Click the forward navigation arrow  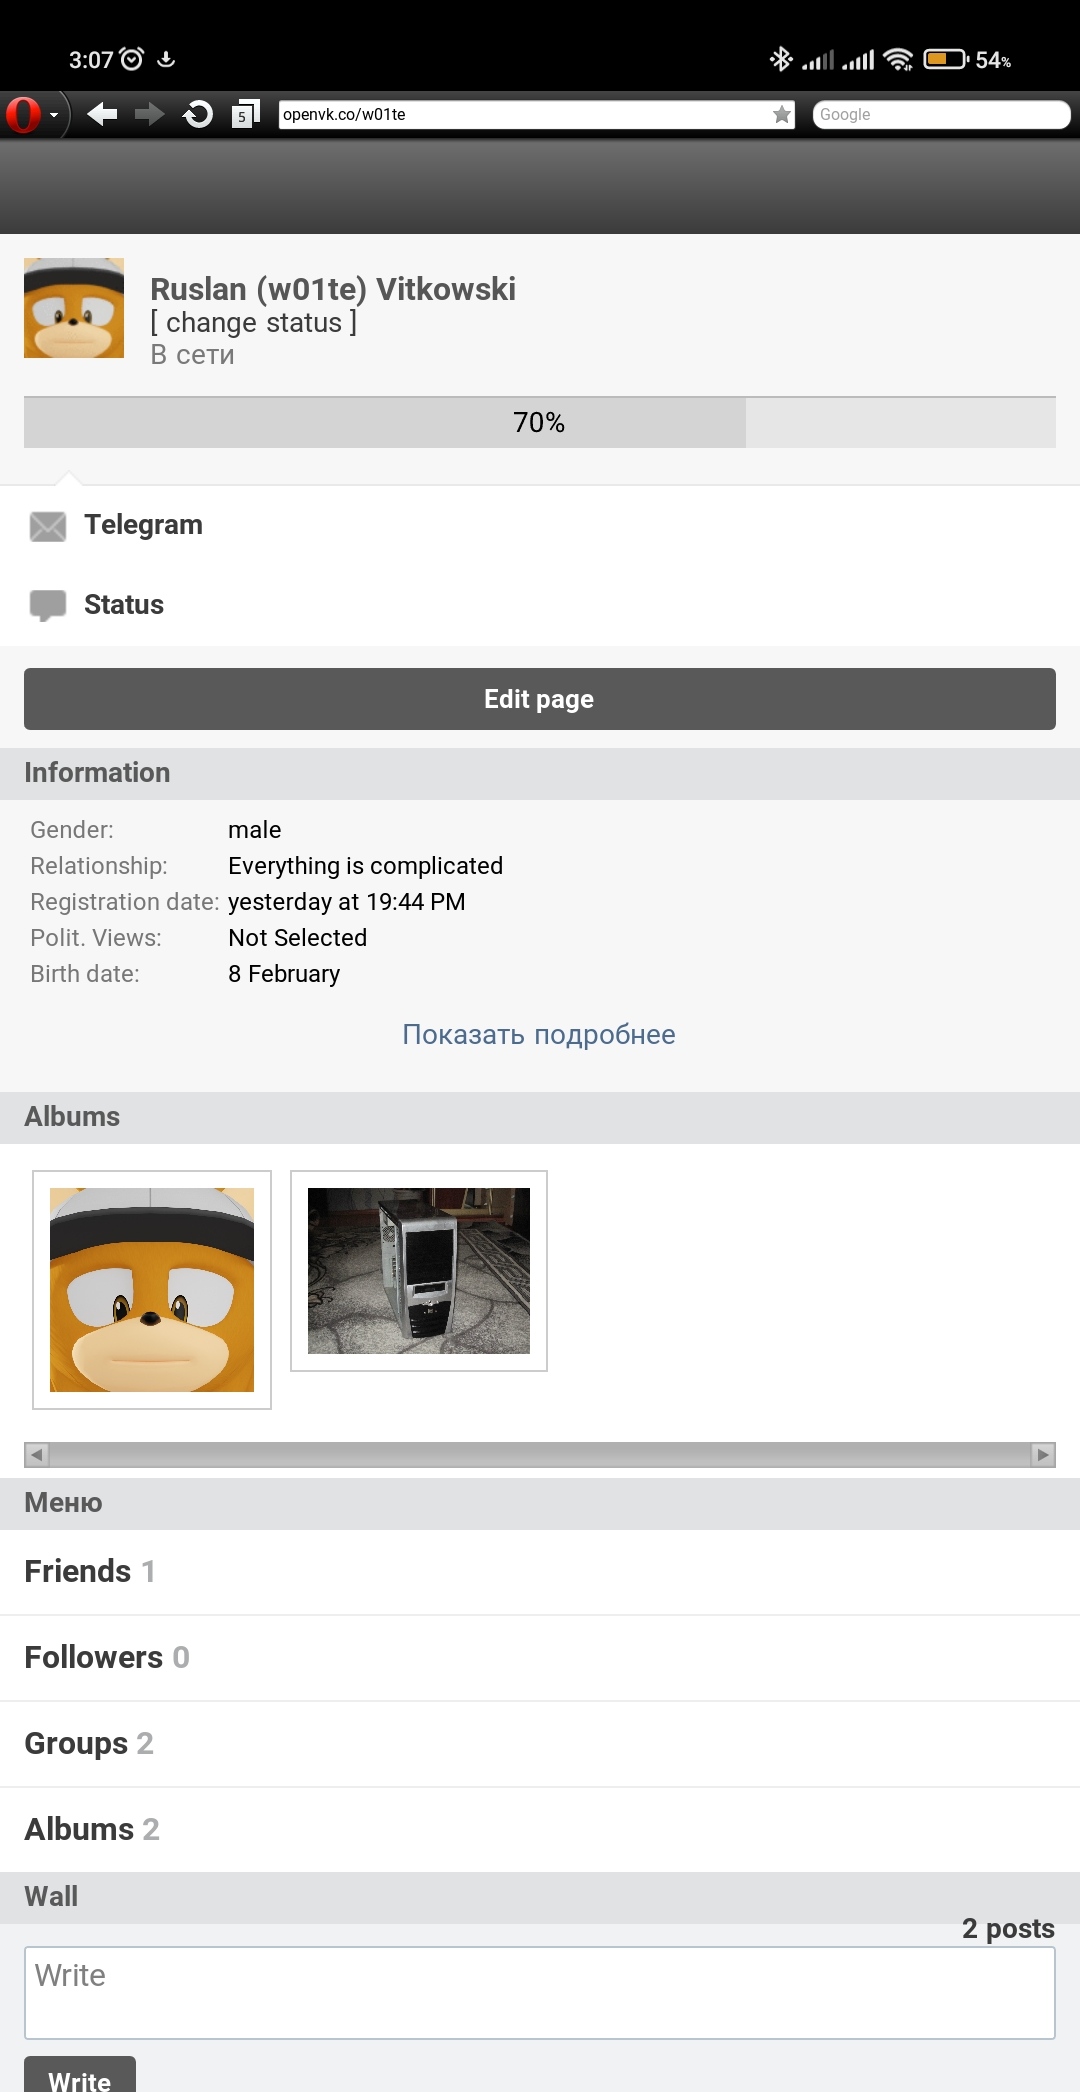point(148,113)
